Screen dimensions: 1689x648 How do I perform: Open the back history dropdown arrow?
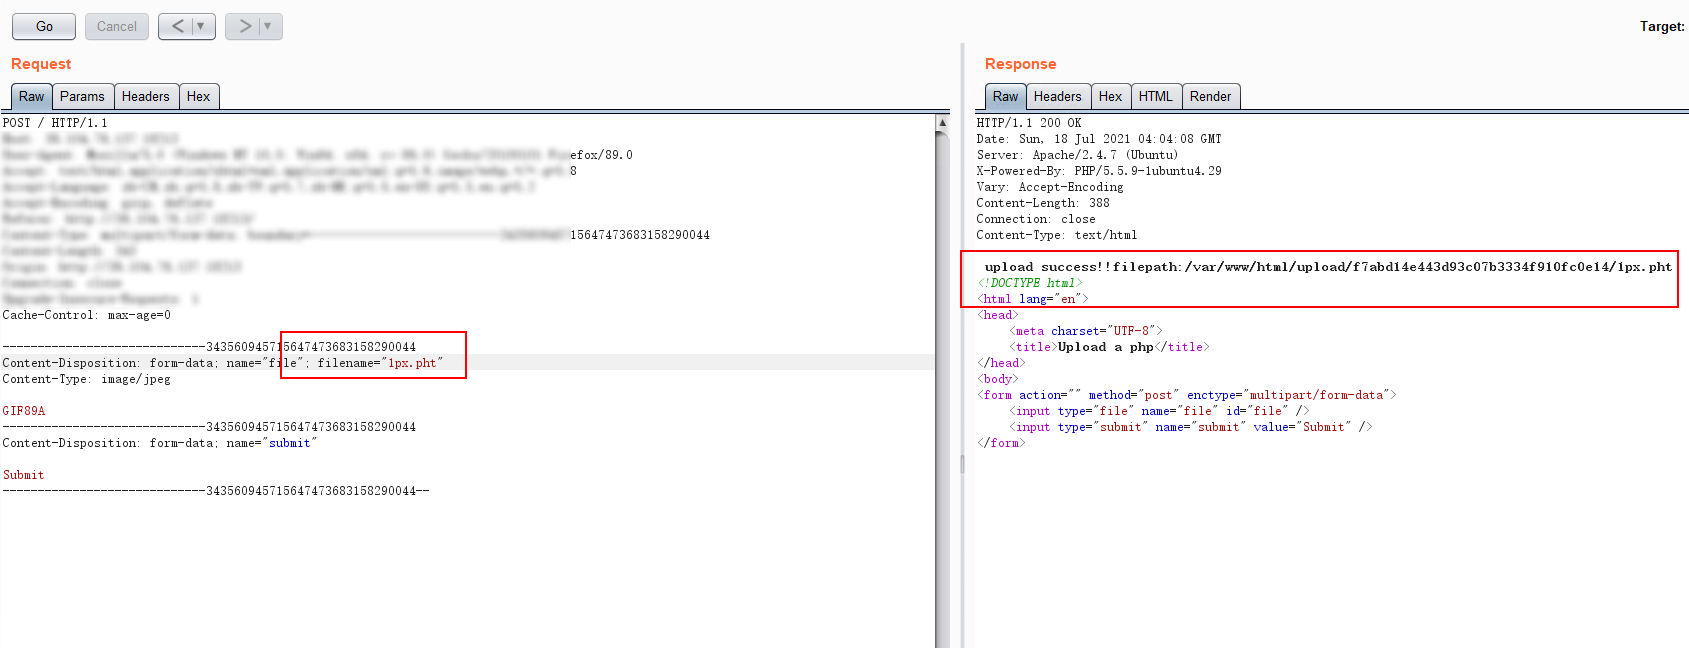click(201, 26)
